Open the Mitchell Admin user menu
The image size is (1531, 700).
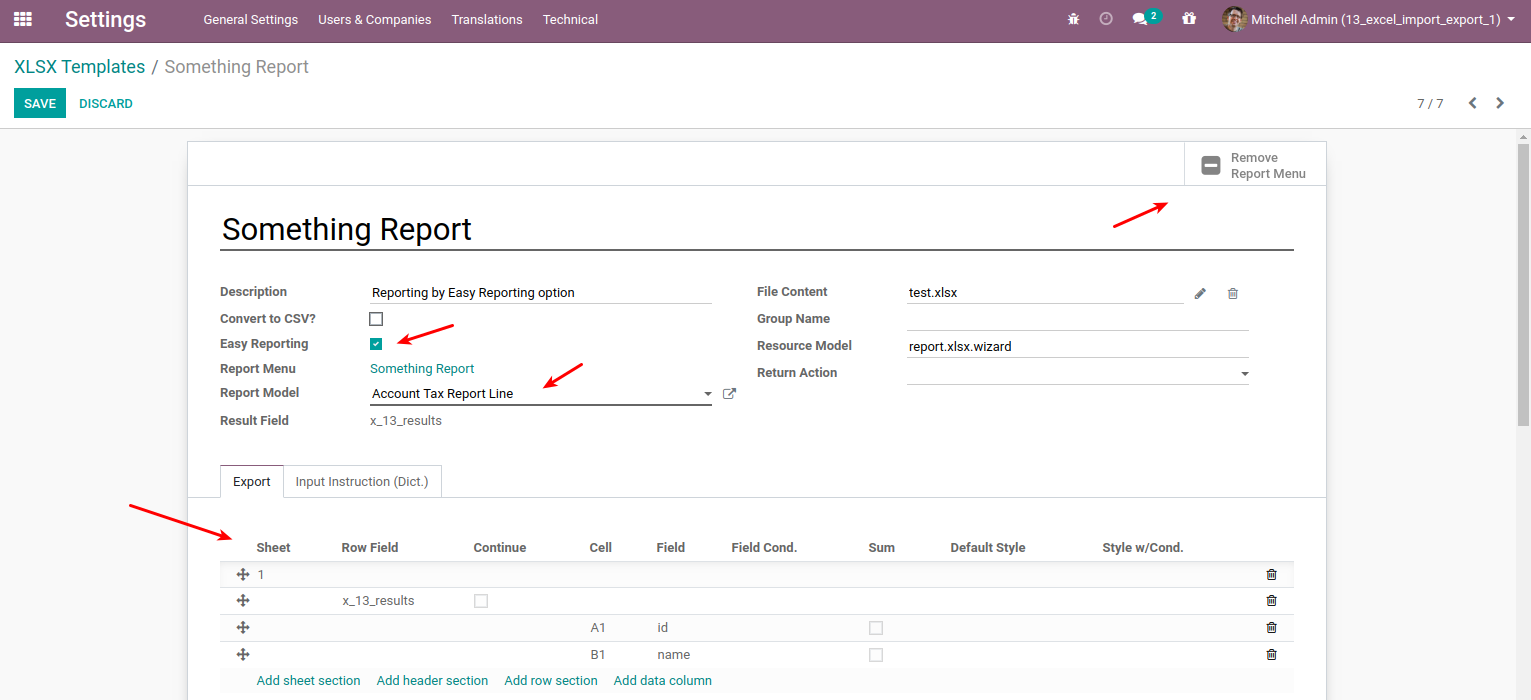[x=1370, y=19]
